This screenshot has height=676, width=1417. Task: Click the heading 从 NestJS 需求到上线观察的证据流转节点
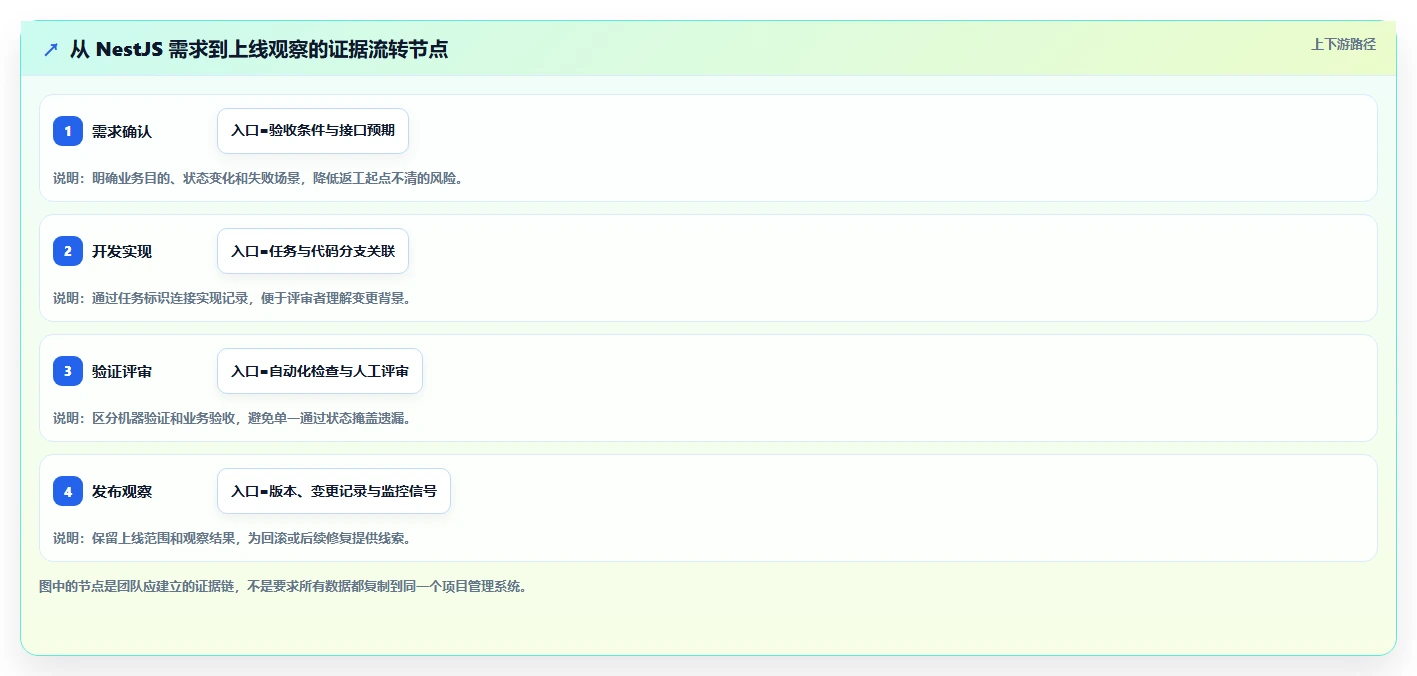pyautogui.click(x=259, y=49)
